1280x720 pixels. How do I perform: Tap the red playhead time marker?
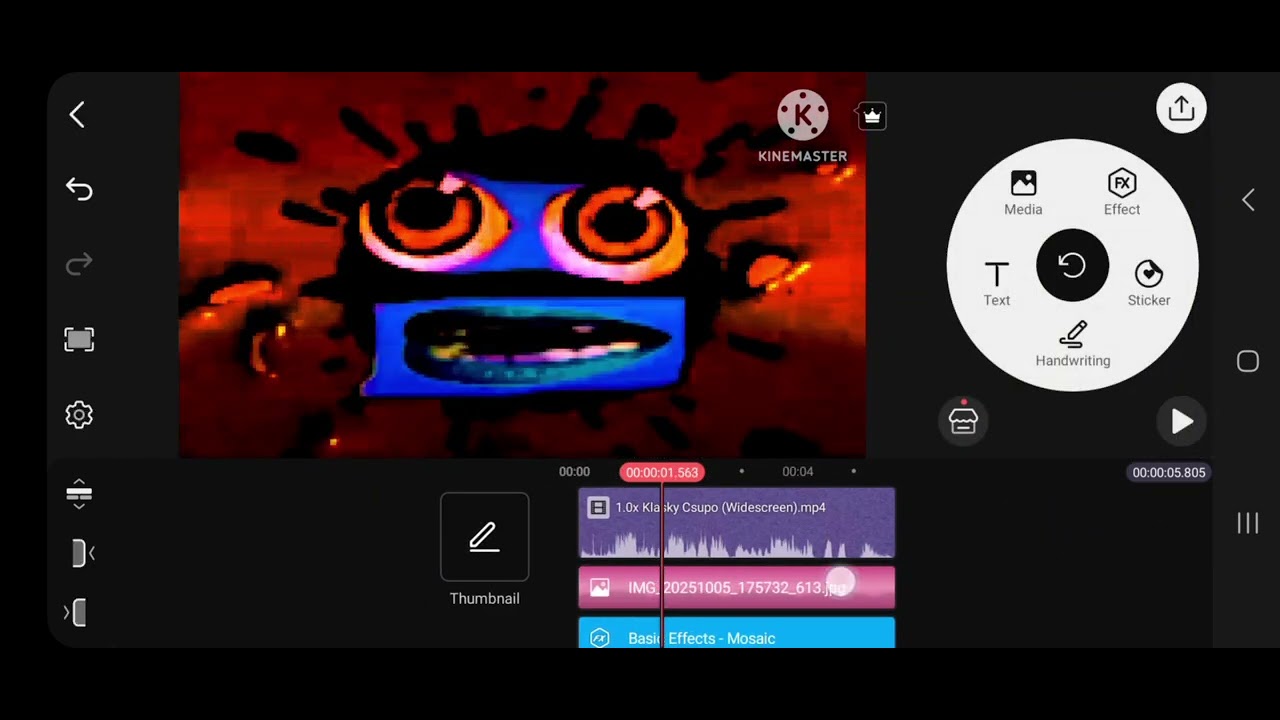662,472
